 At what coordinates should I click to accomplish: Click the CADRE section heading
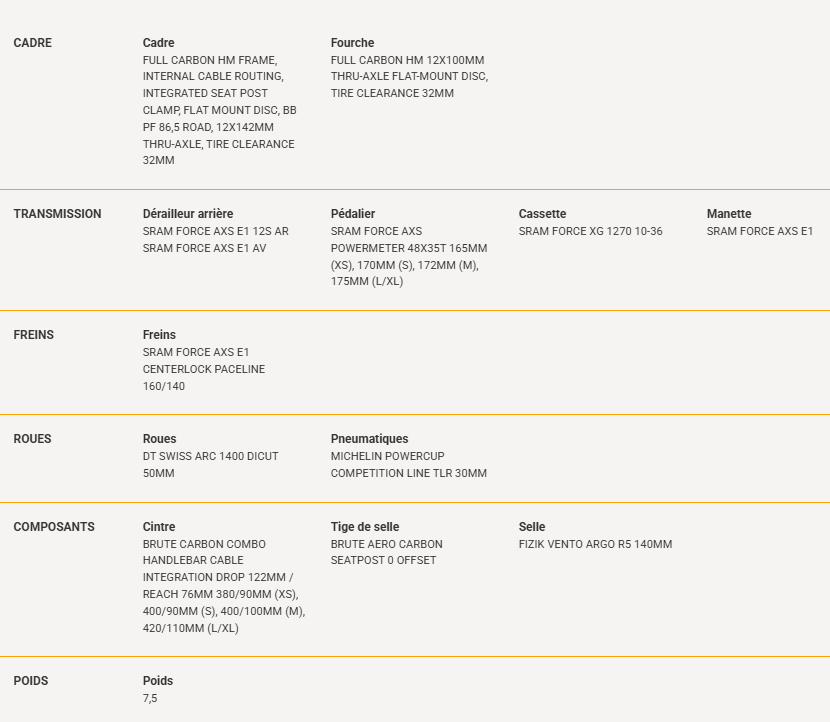32,43
